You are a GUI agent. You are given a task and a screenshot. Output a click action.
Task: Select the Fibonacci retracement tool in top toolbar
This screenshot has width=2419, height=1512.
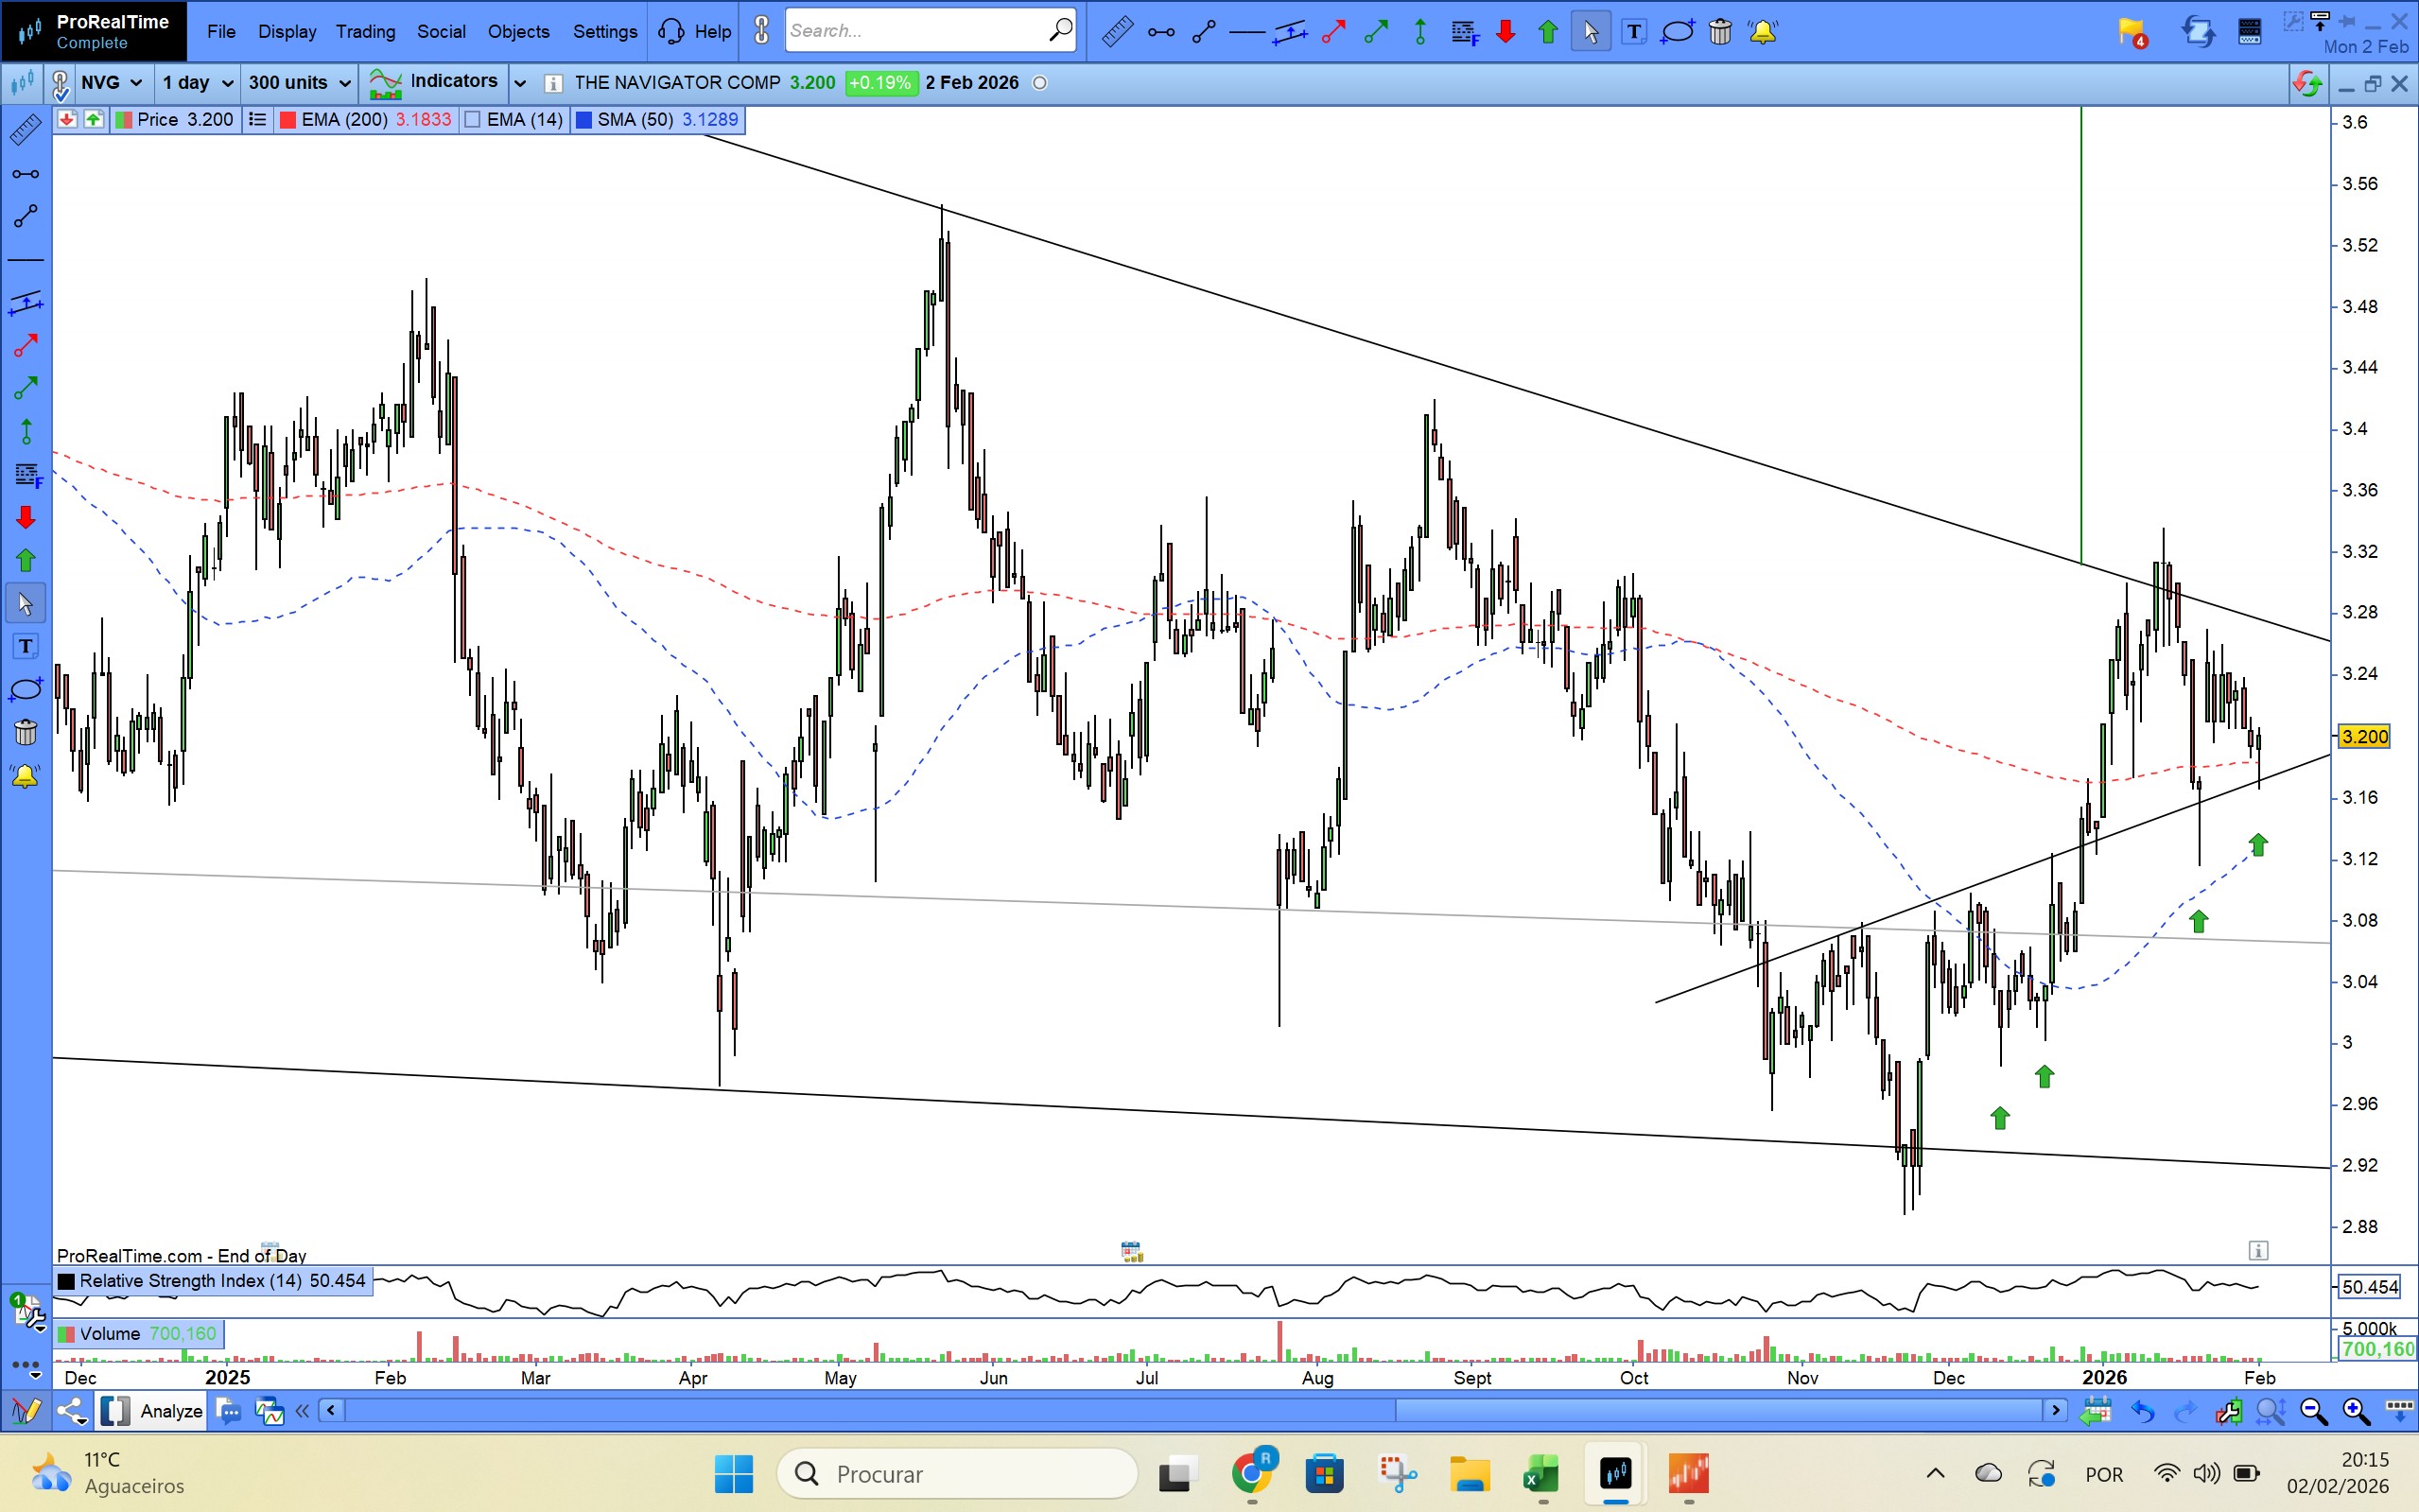click(1465, 32)
